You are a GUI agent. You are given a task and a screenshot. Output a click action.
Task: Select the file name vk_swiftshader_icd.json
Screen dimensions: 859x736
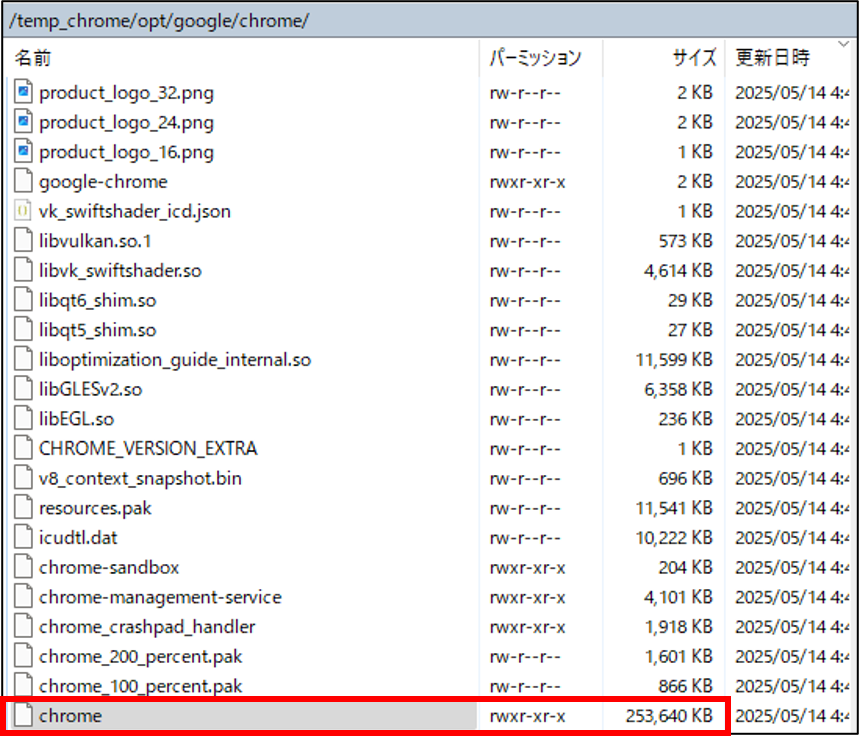[x=135, y=212]
